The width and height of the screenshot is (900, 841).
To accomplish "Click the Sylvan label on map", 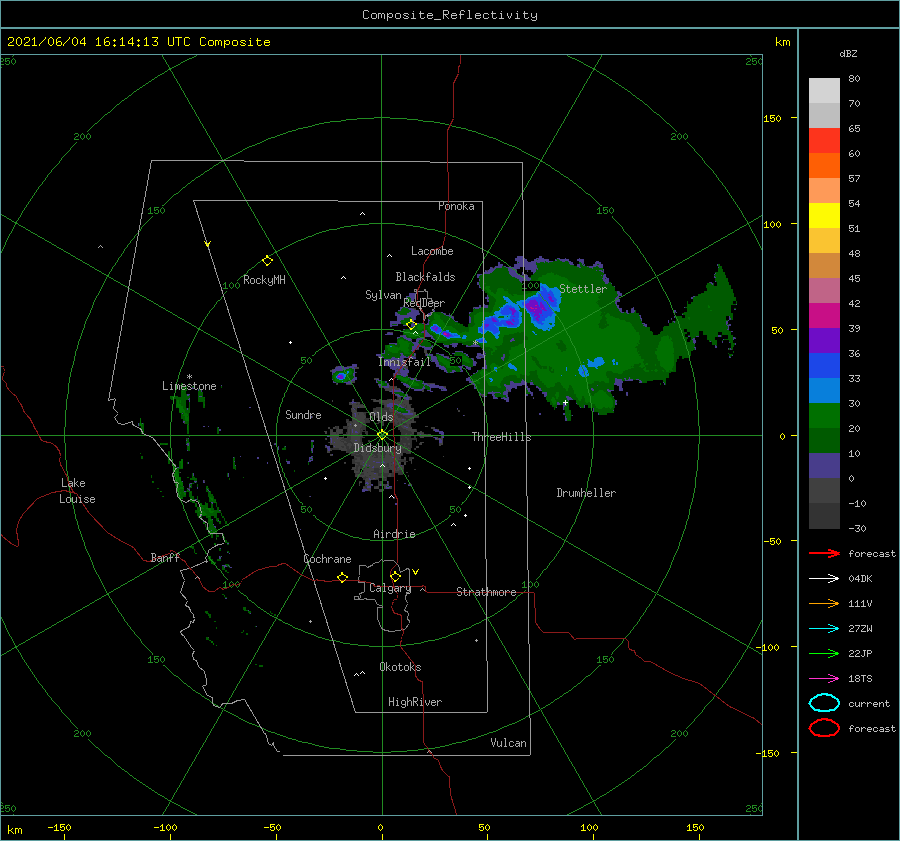I will [x=383, y=295].
